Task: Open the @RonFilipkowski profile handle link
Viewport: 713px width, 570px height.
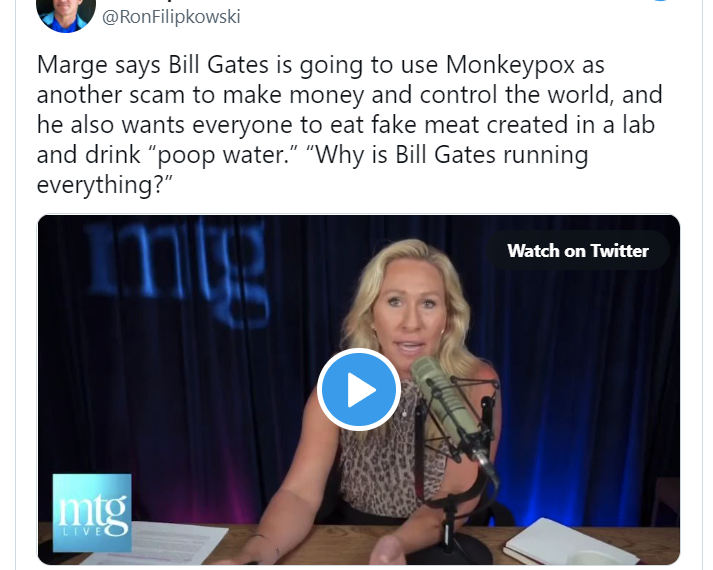Action: click(171, 17)
